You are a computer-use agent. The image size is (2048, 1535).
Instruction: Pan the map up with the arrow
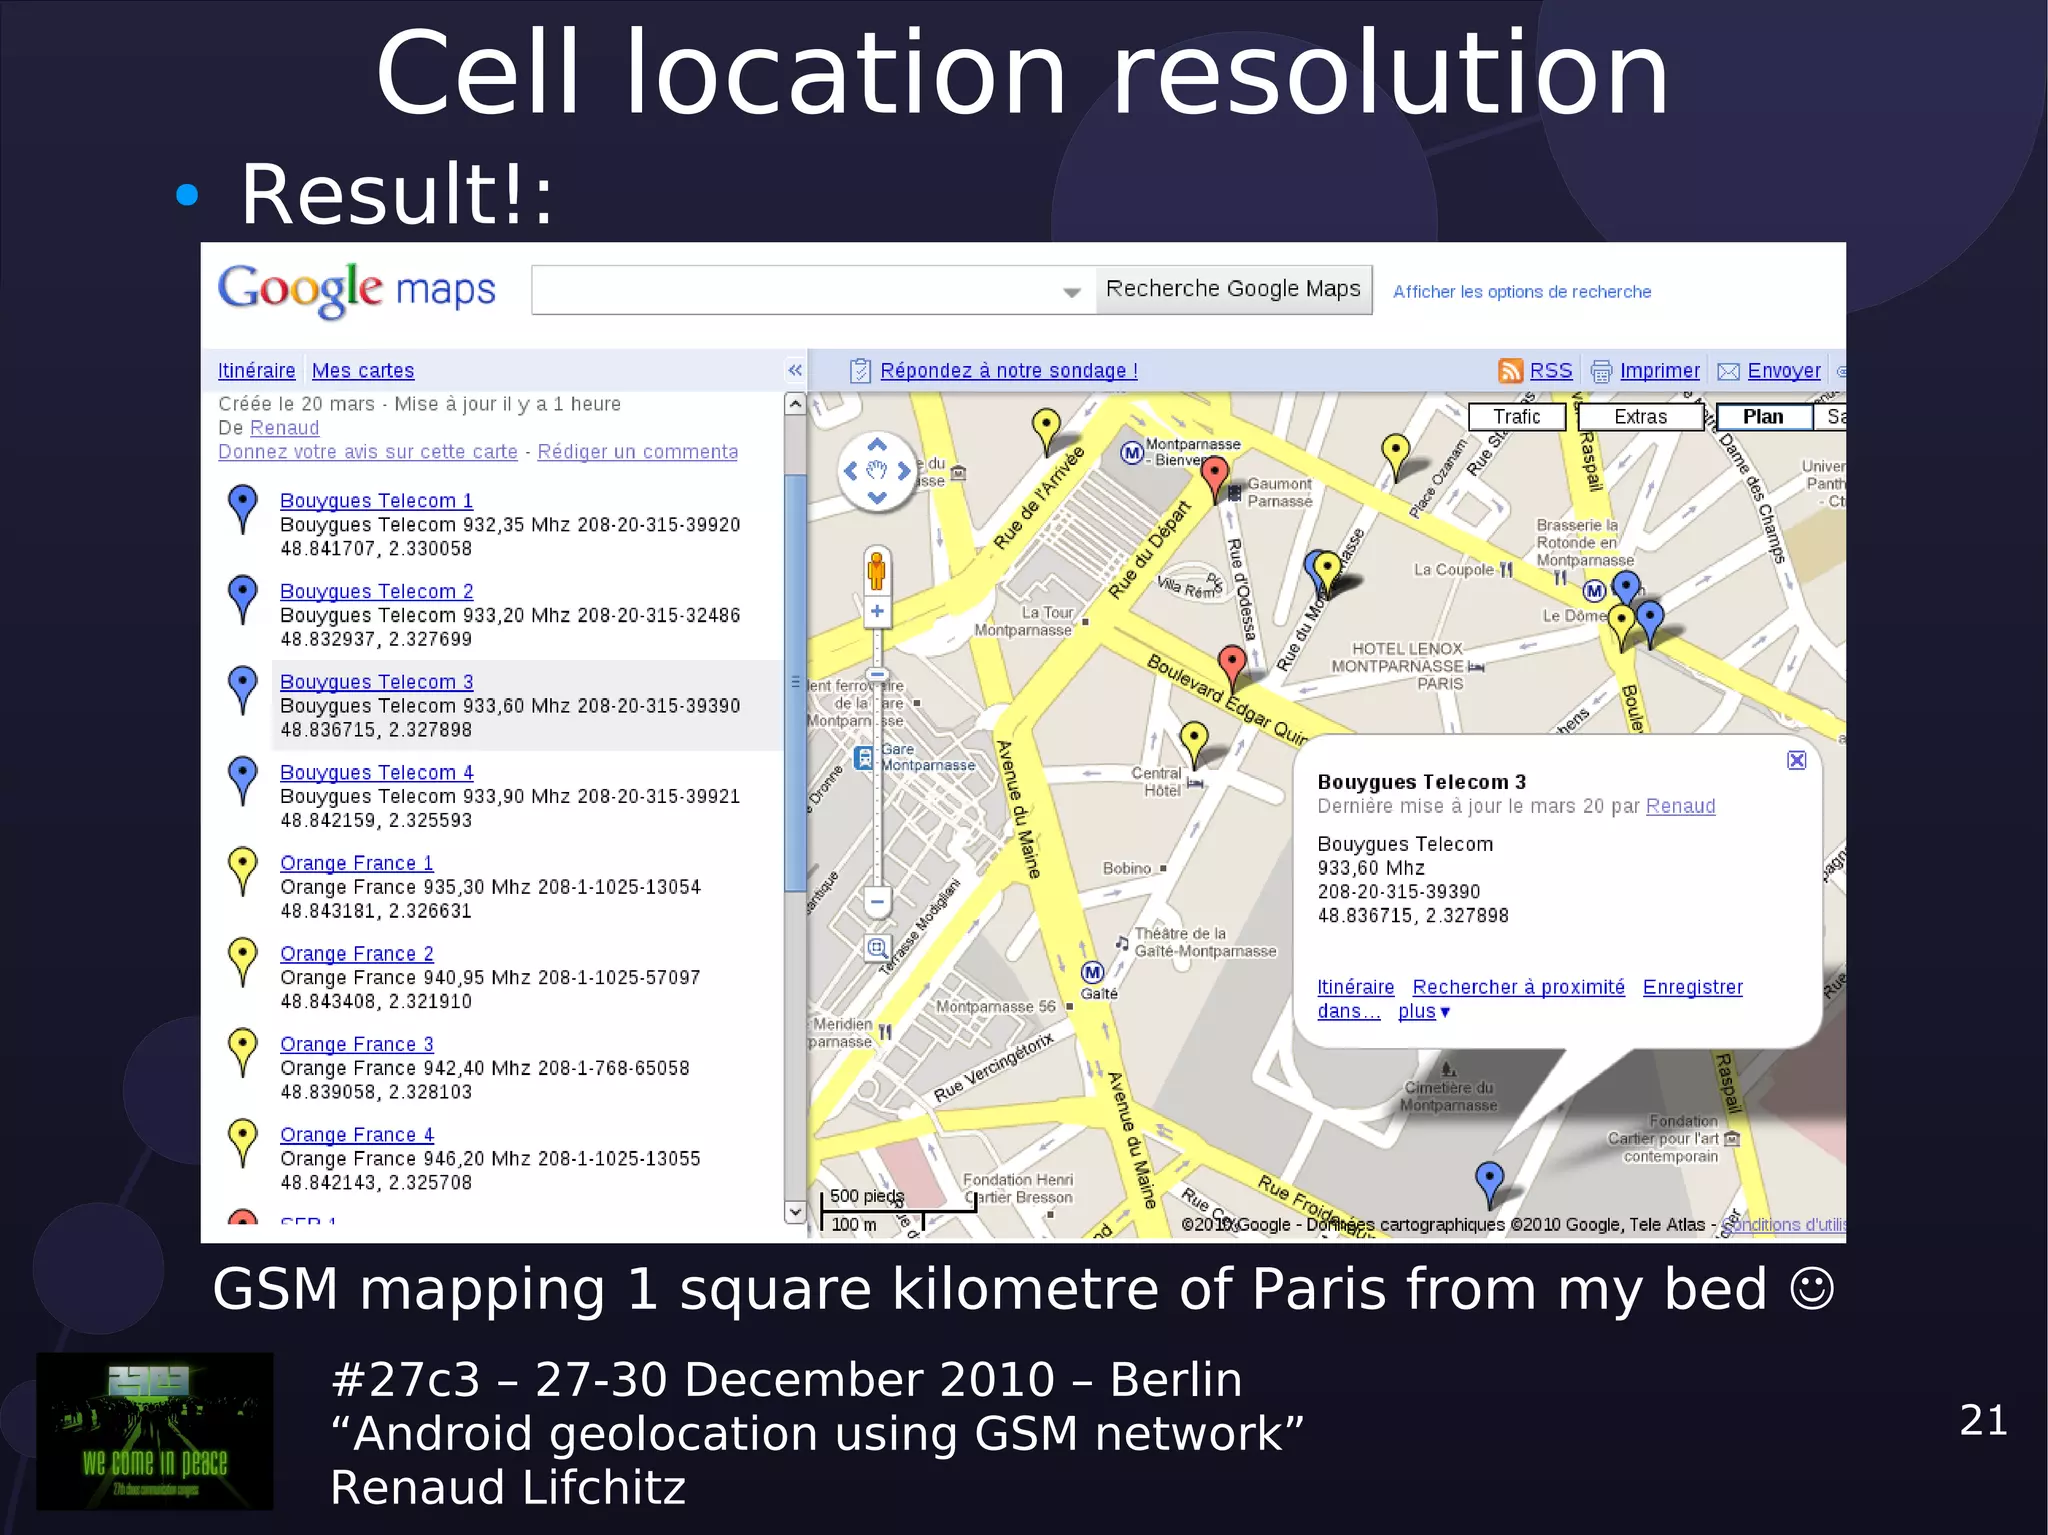877,445
